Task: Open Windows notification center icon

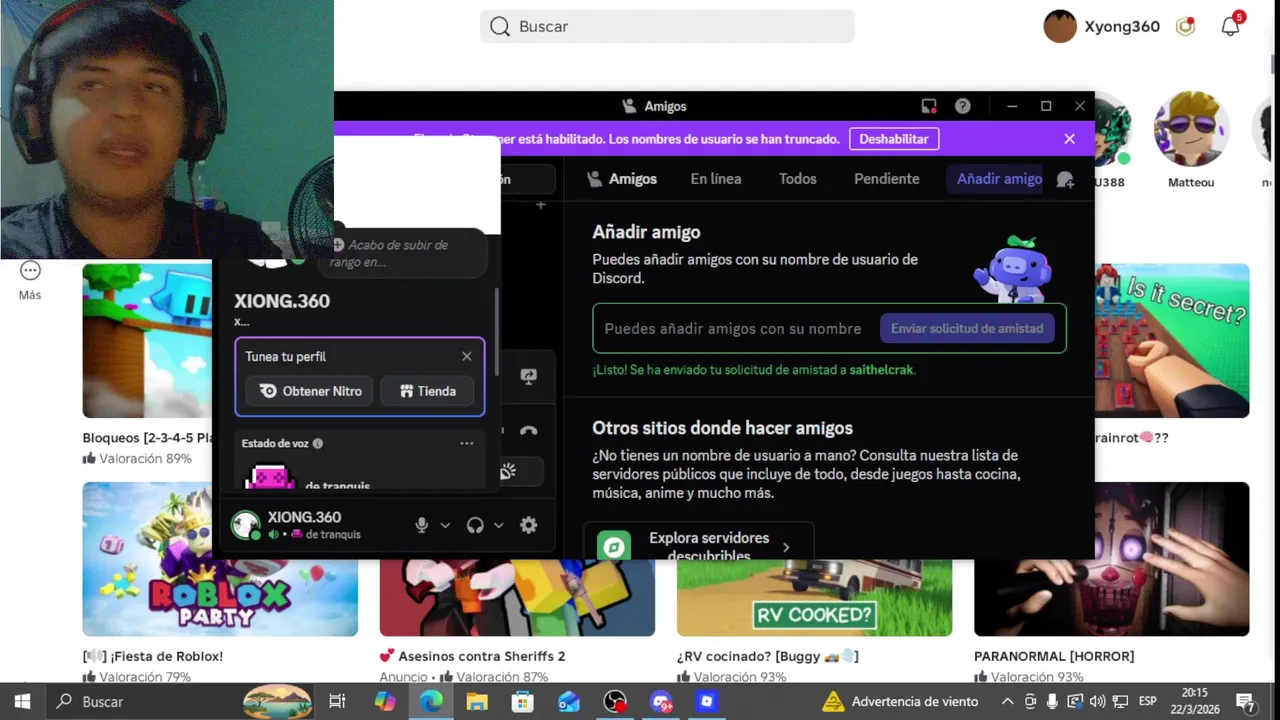Action: (x=1245, y=702)
